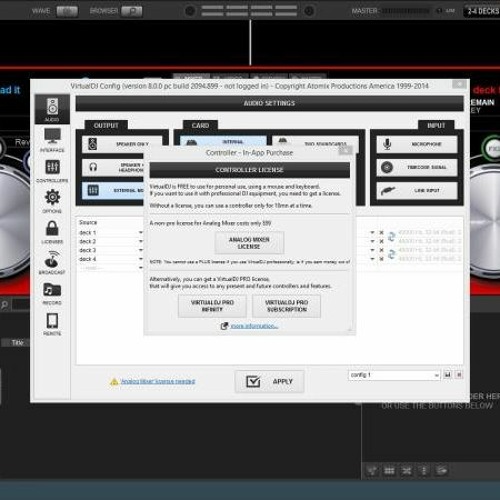Click the left round knob in top center bar
The image size is (500, 500).
[190, 11]
